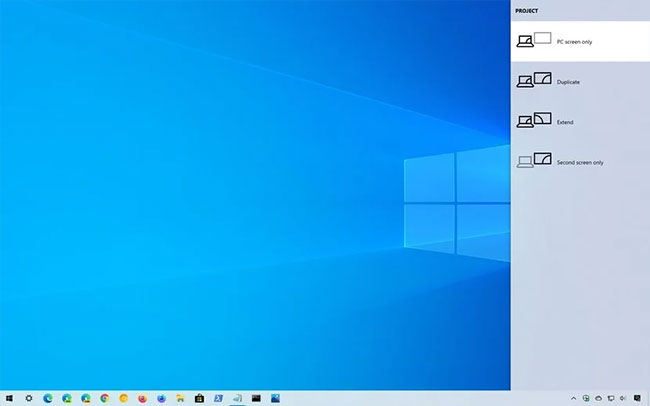
Task: Expand hidden system tray icons chevron
Action: (573, 399)
